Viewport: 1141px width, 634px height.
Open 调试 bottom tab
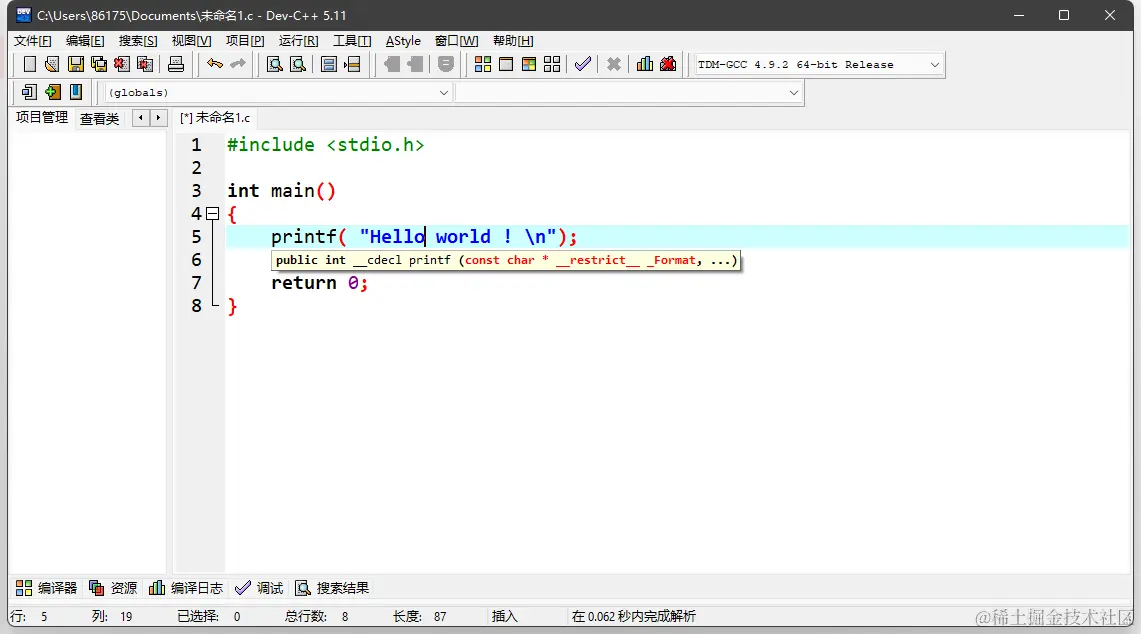259,588
